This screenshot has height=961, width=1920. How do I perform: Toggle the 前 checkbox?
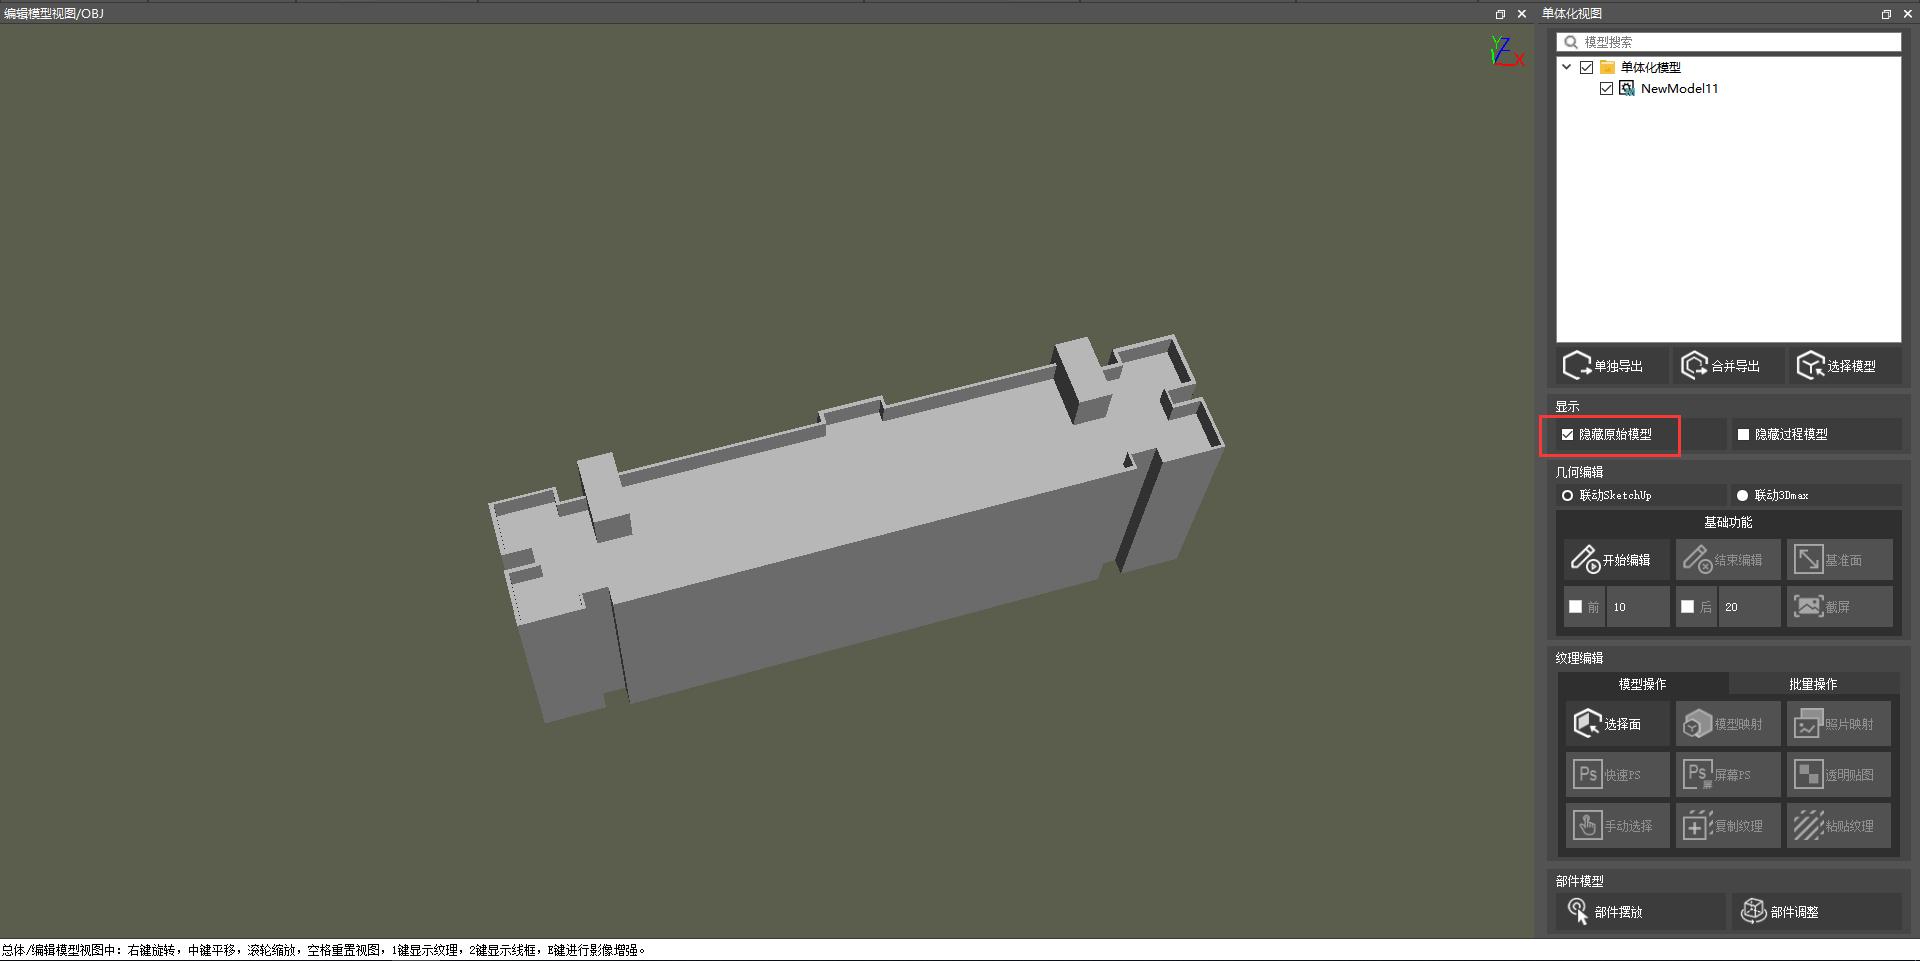click(1576, 607)
